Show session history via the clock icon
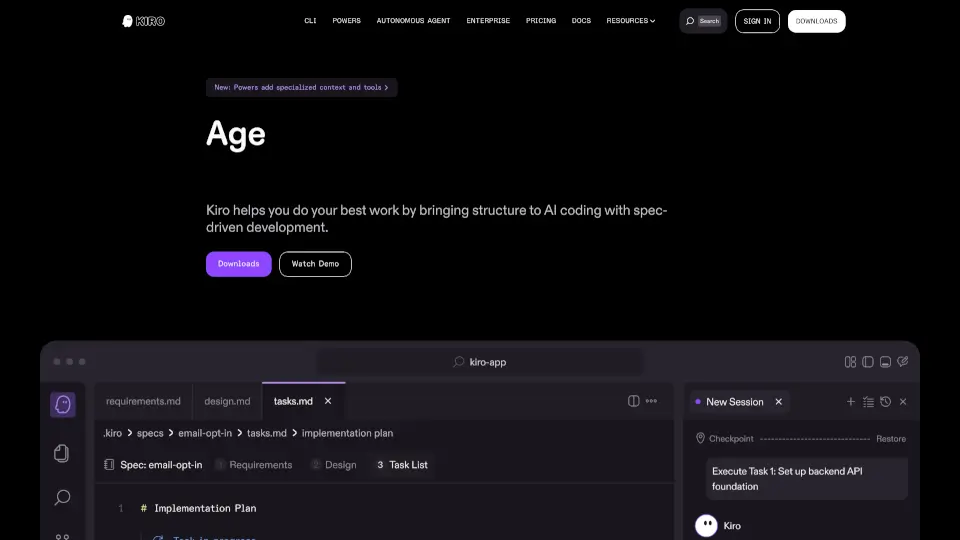The width and height of the screenshot is (960, 540). (x=885, y=402)
